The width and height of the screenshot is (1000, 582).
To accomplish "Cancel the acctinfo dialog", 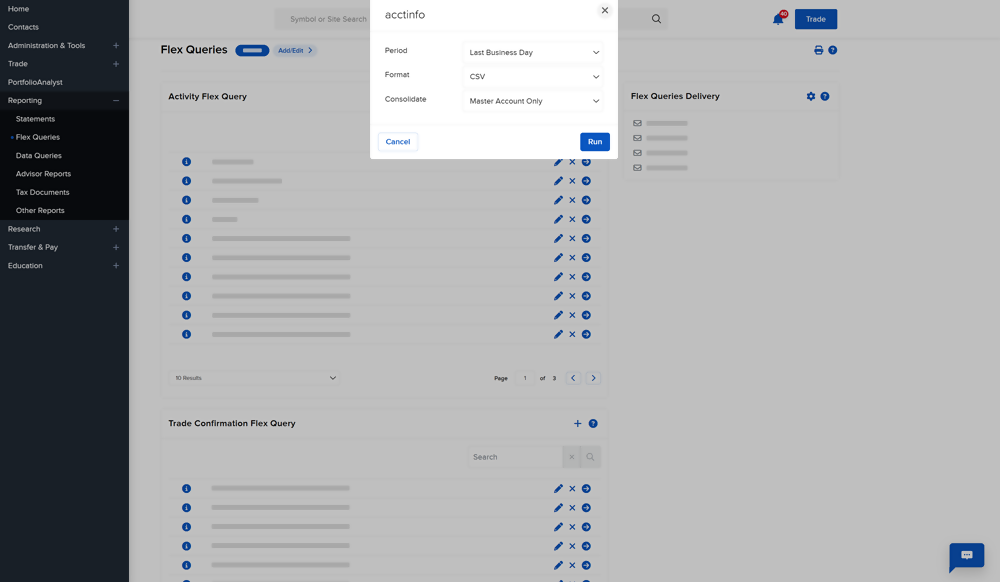I will click(397, 141).
